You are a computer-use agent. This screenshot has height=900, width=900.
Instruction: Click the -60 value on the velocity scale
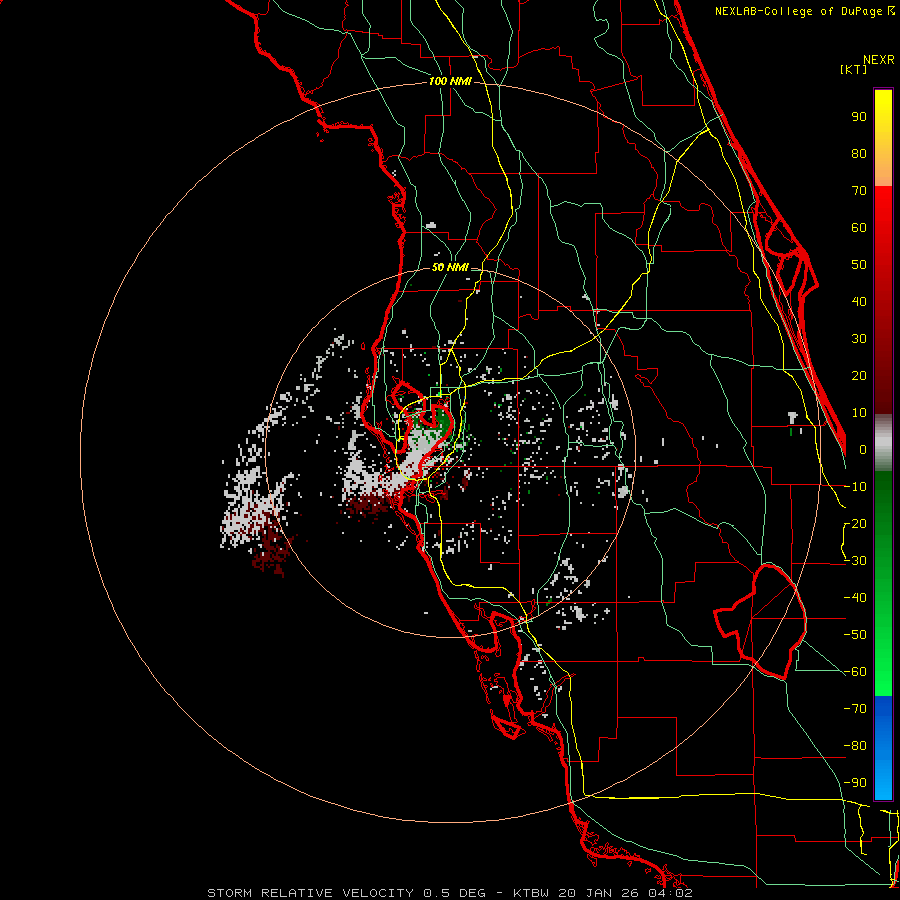pyautogui.click(x=855, y=672)
